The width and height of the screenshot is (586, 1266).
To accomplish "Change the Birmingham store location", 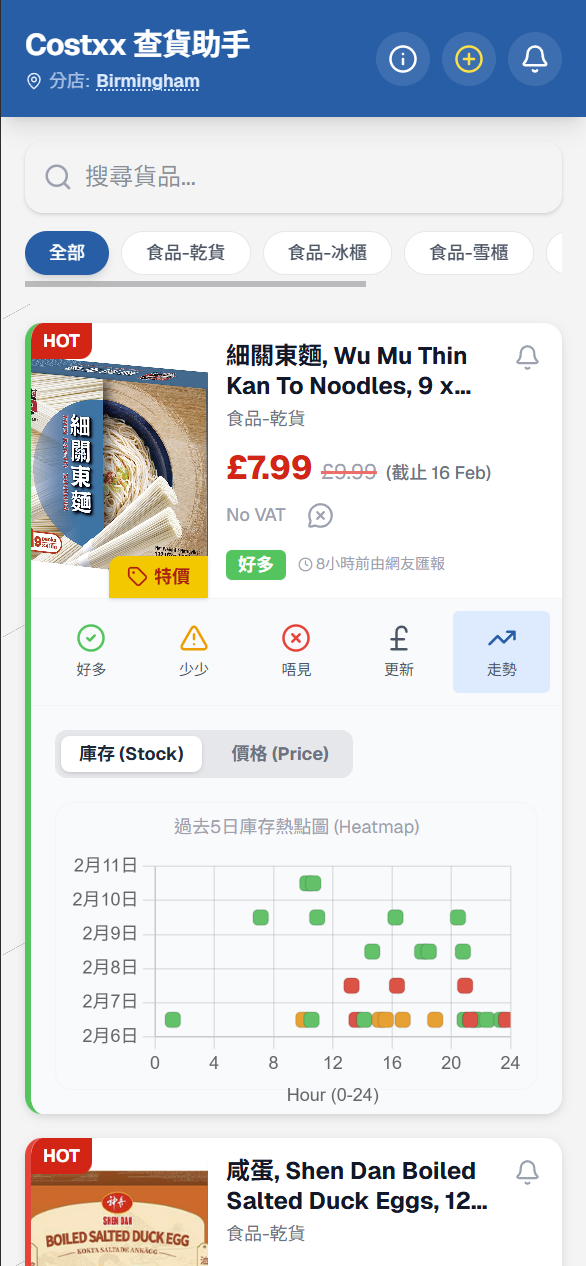I will pos(148,82).
